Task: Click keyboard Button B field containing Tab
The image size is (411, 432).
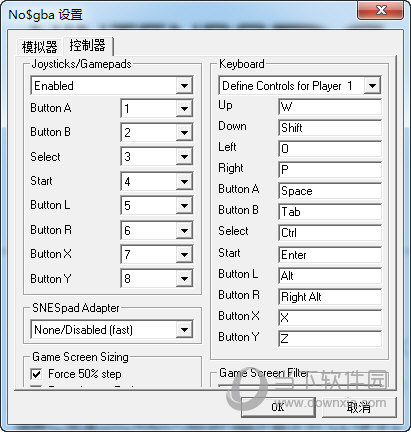Action: [330, 212]
